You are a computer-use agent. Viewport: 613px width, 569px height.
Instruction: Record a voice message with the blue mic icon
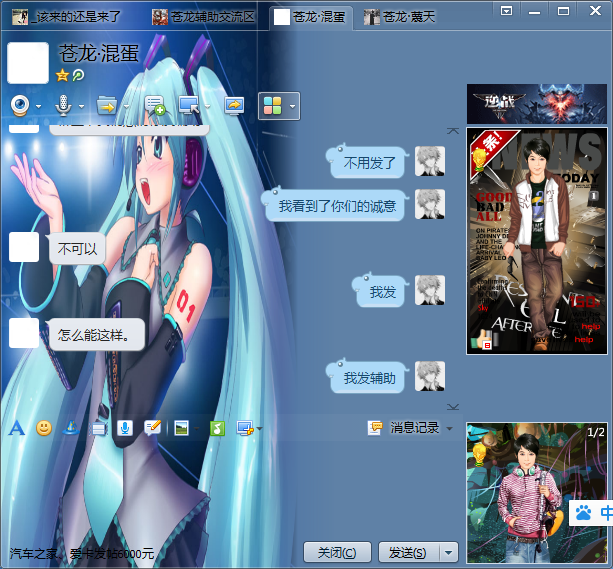[125, 428]
